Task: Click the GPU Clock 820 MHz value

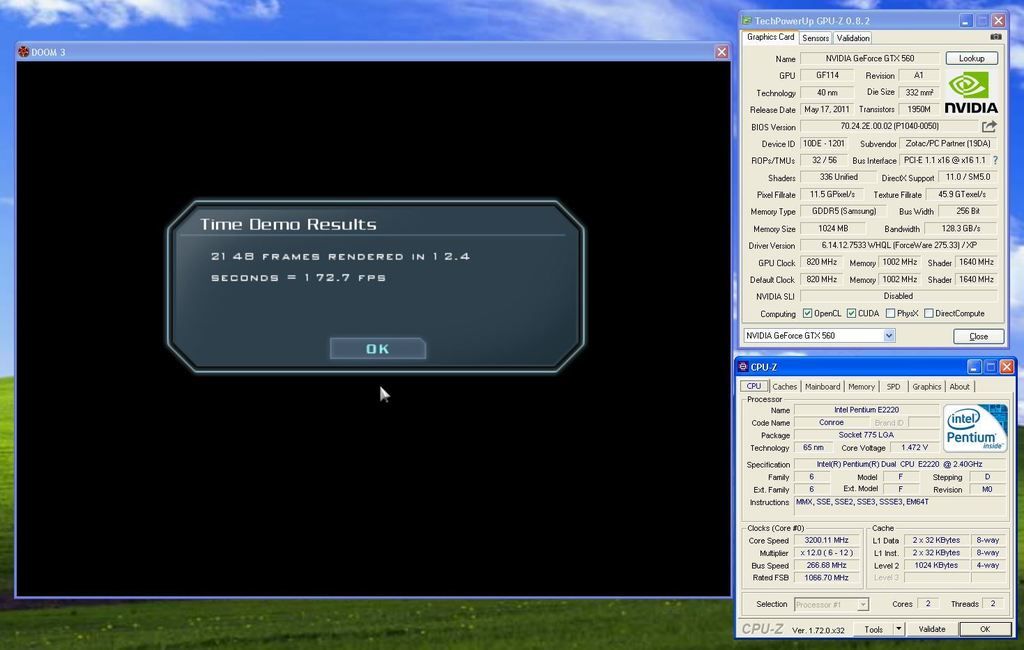Action: (822, 262)
